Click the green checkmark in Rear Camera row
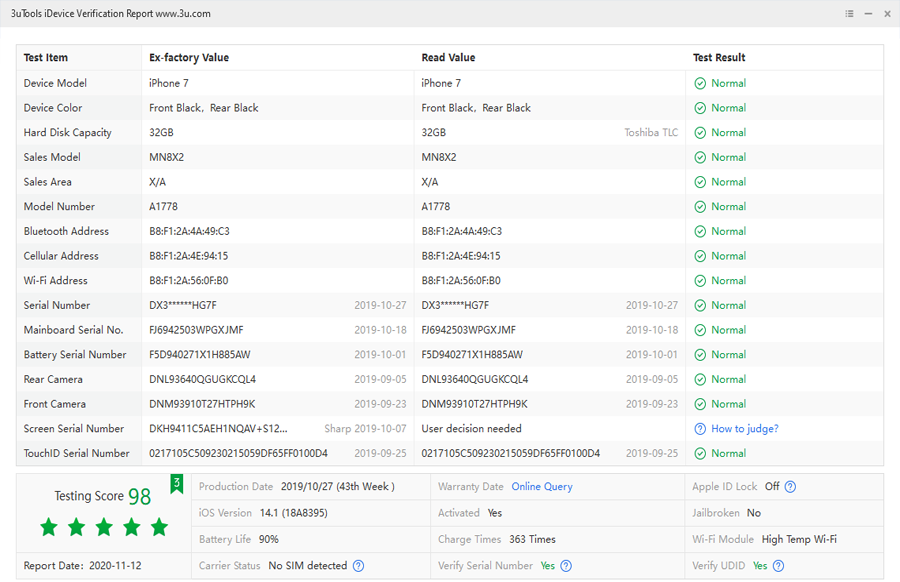 (700, 379)
